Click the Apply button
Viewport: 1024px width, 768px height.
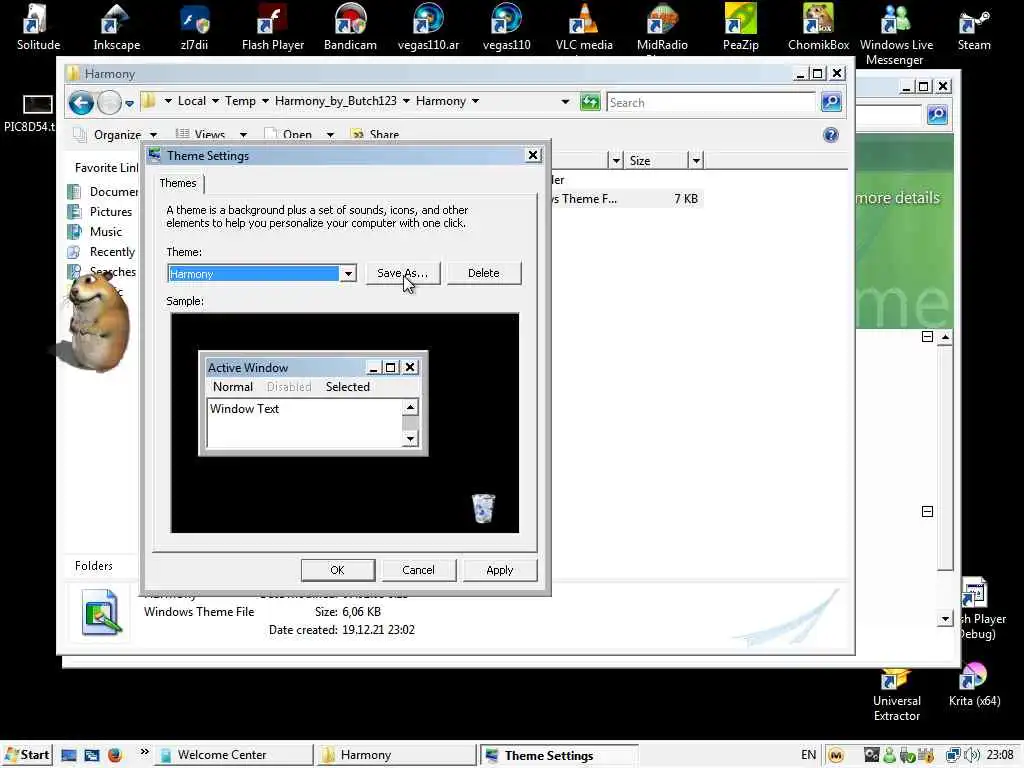500,569
